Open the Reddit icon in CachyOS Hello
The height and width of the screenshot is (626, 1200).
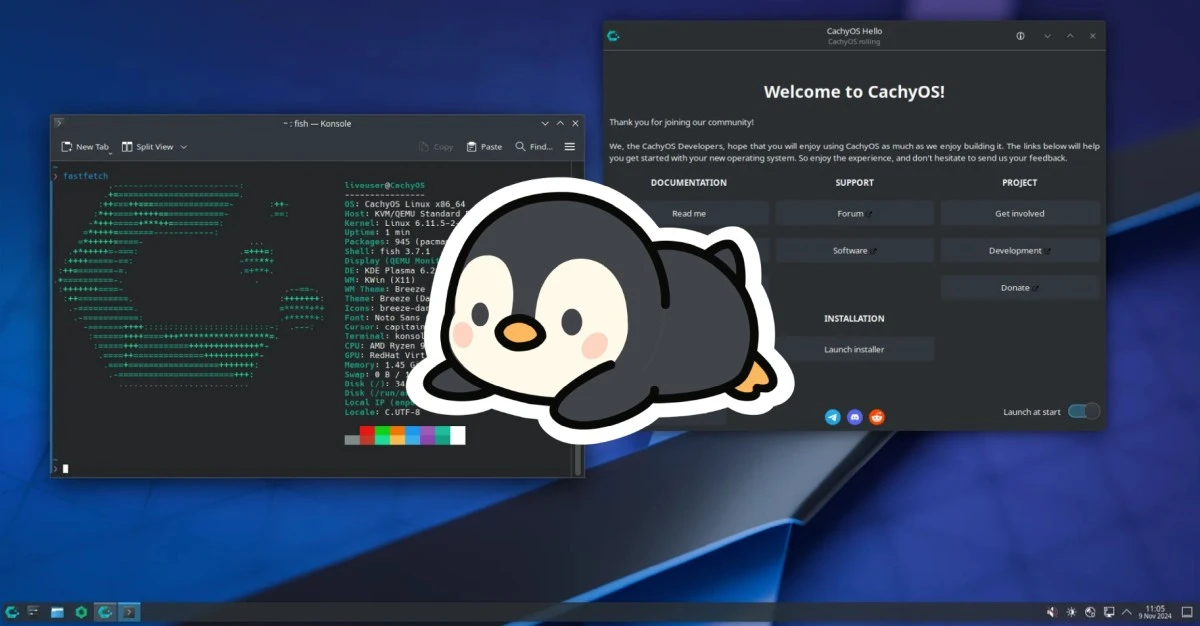[877, 417]
